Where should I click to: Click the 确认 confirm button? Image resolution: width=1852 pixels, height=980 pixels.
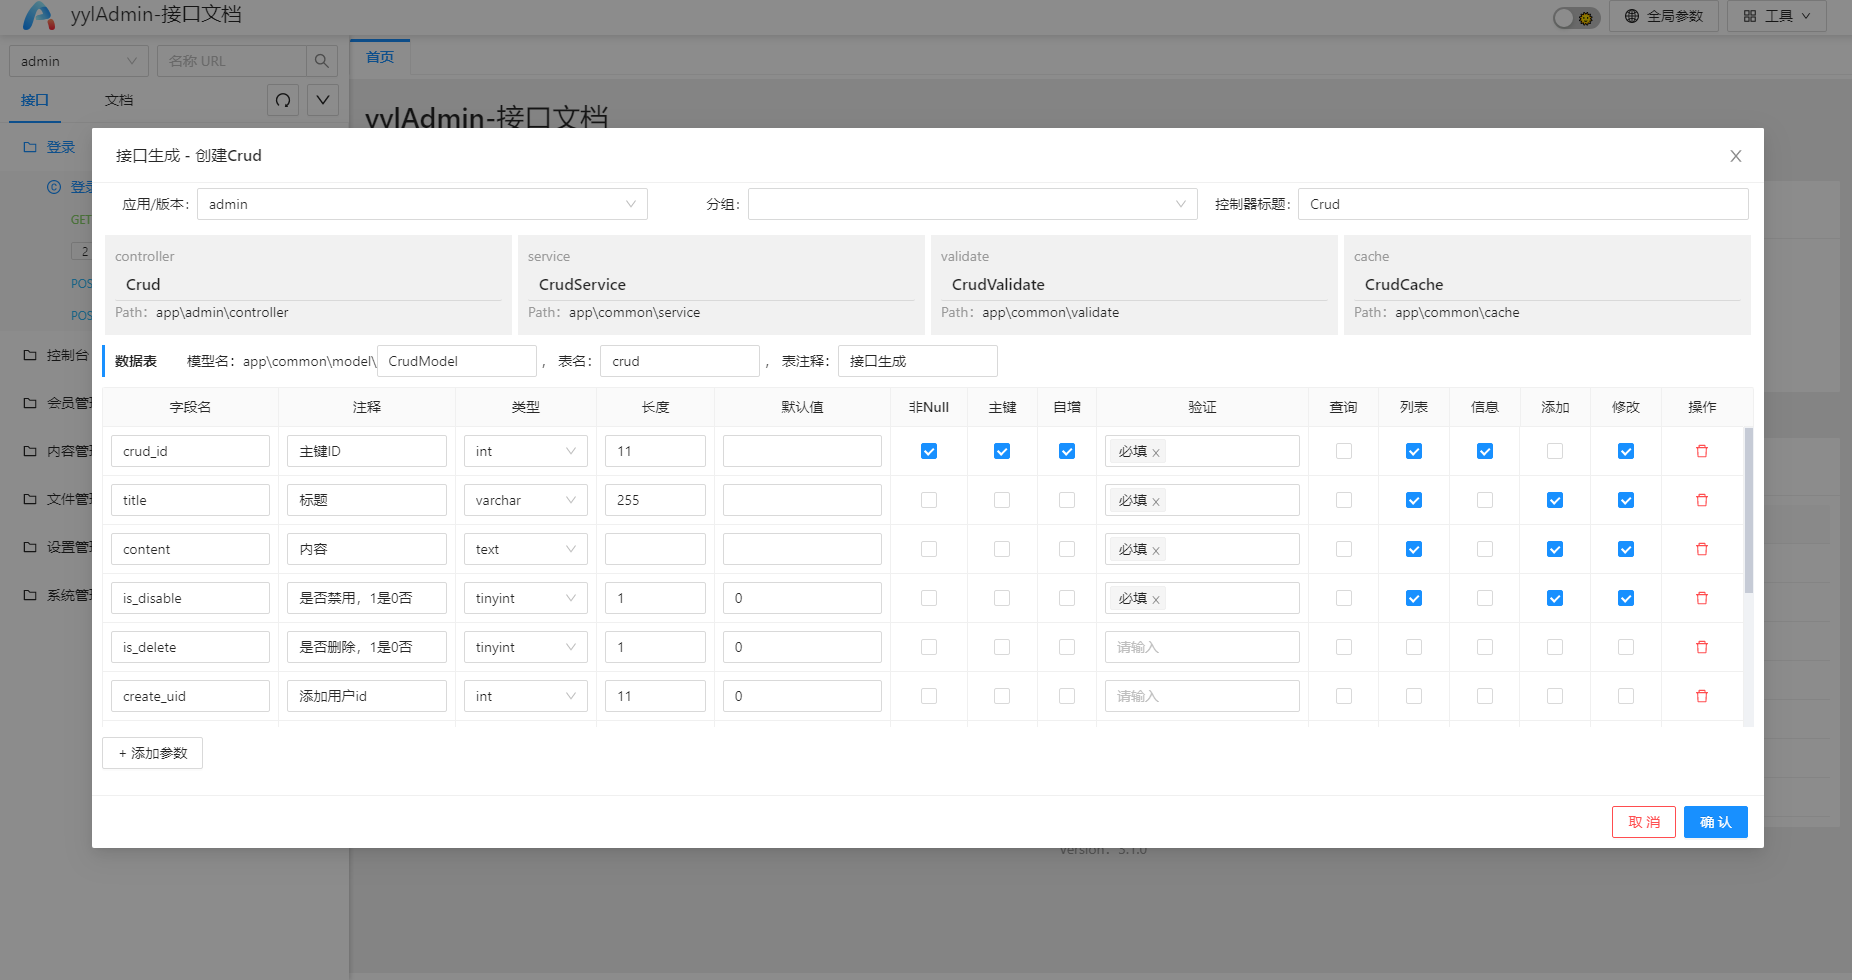tap(1715, 822)
